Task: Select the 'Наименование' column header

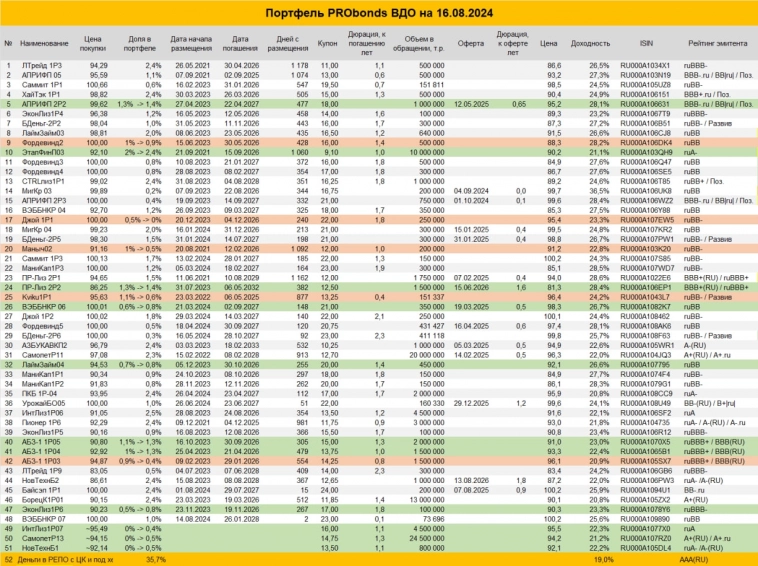Action: 44,44
